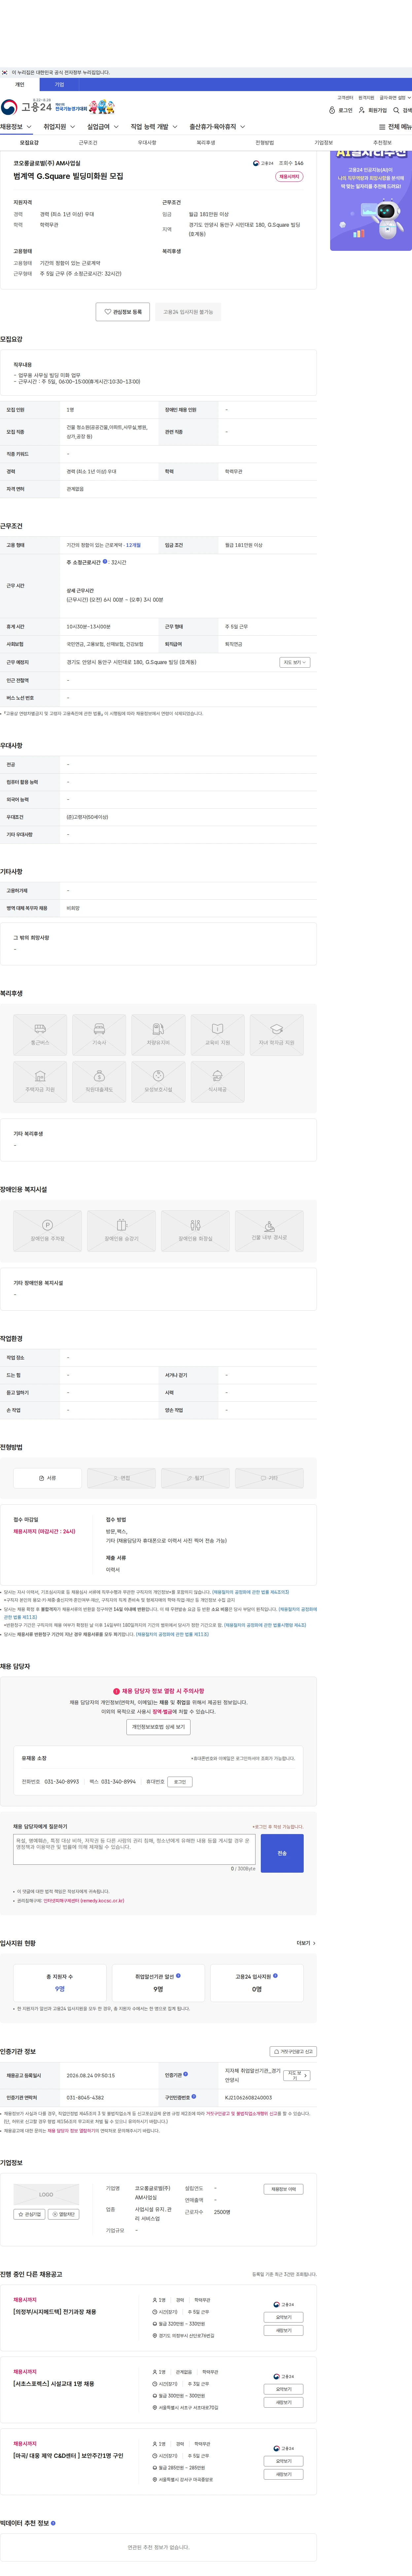Open the 지도 보기 dropdown for work location
This screenshot has width=412, height=2576.
pos(295,662)
